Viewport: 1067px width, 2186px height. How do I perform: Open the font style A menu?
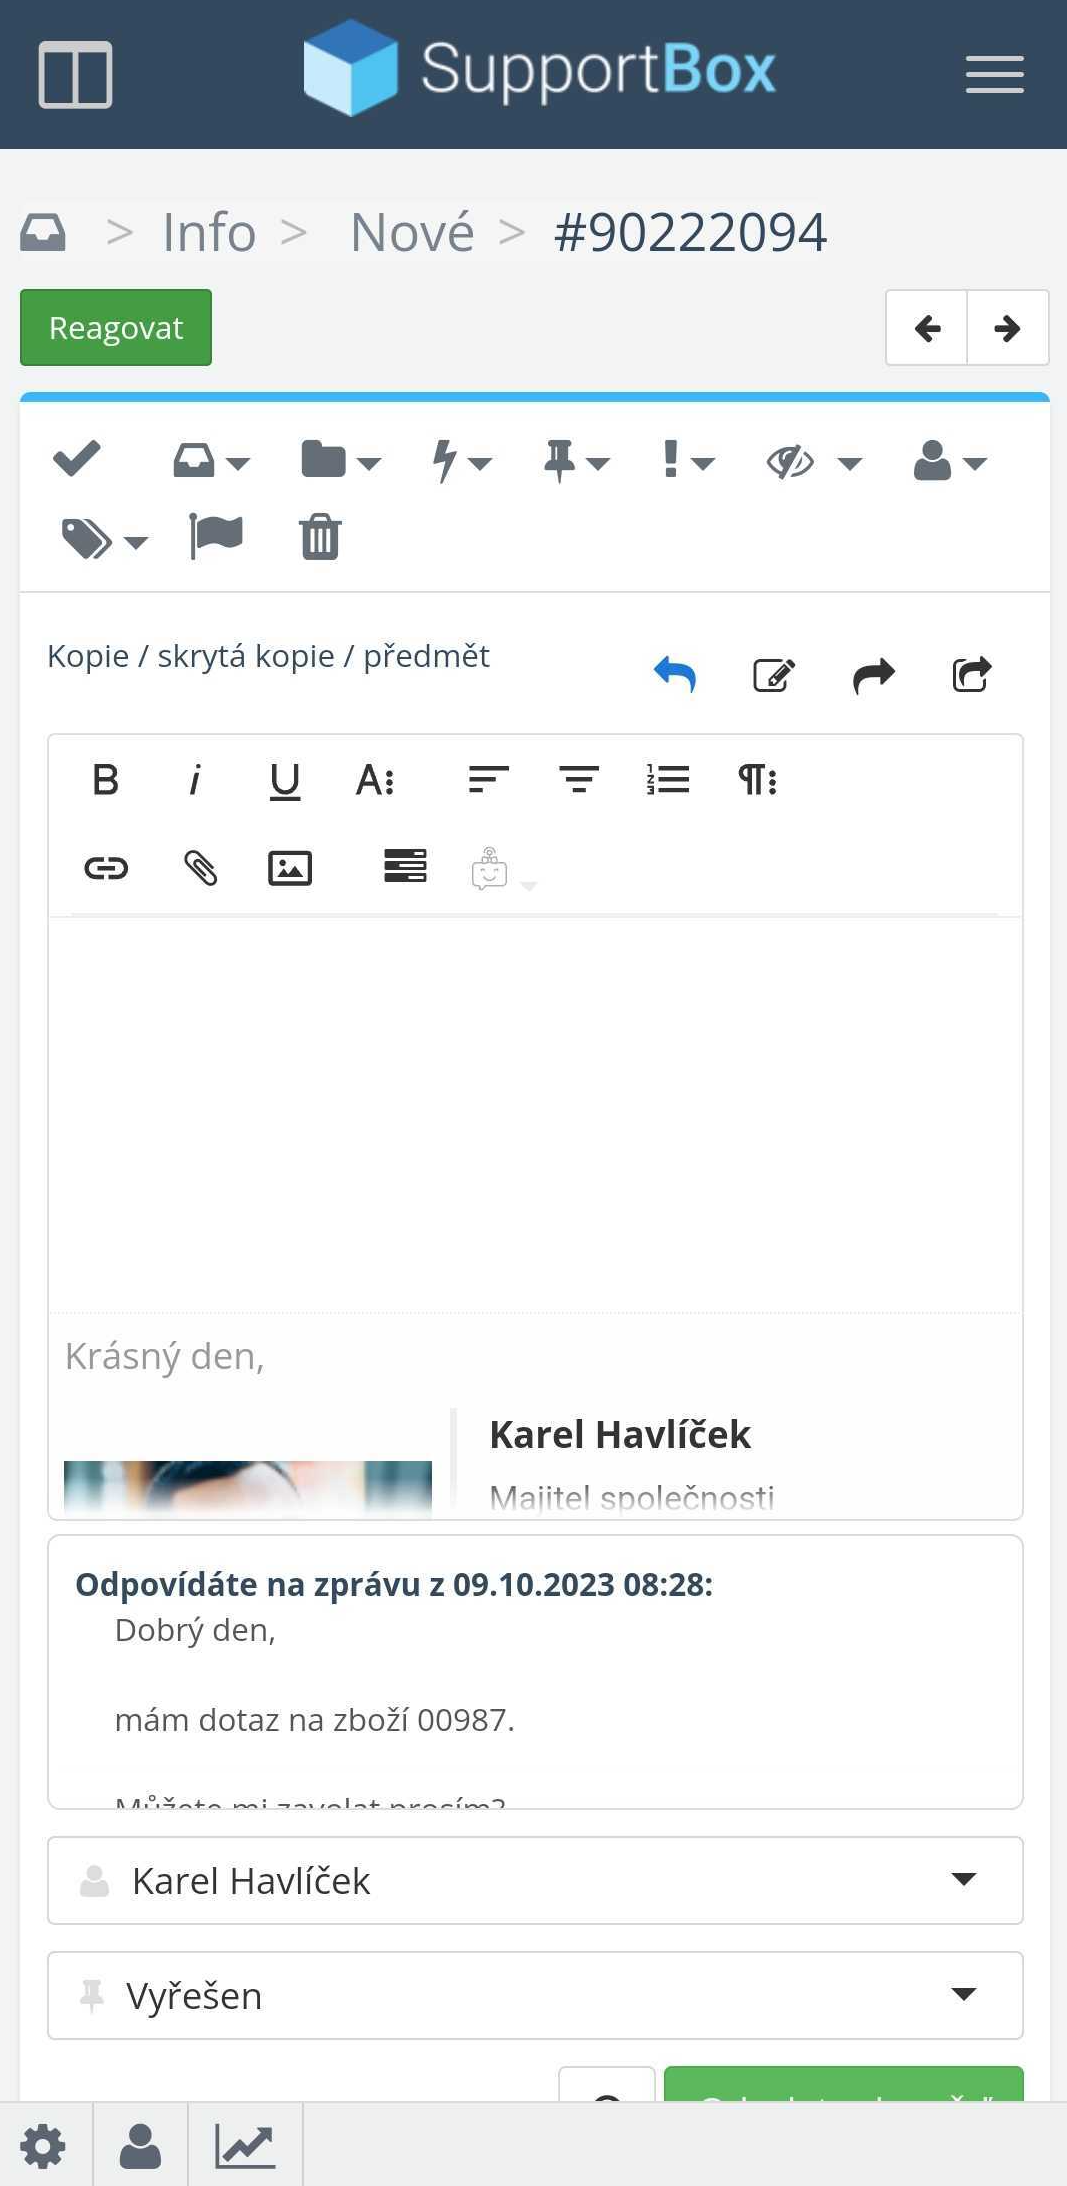(x=376, y=779)
